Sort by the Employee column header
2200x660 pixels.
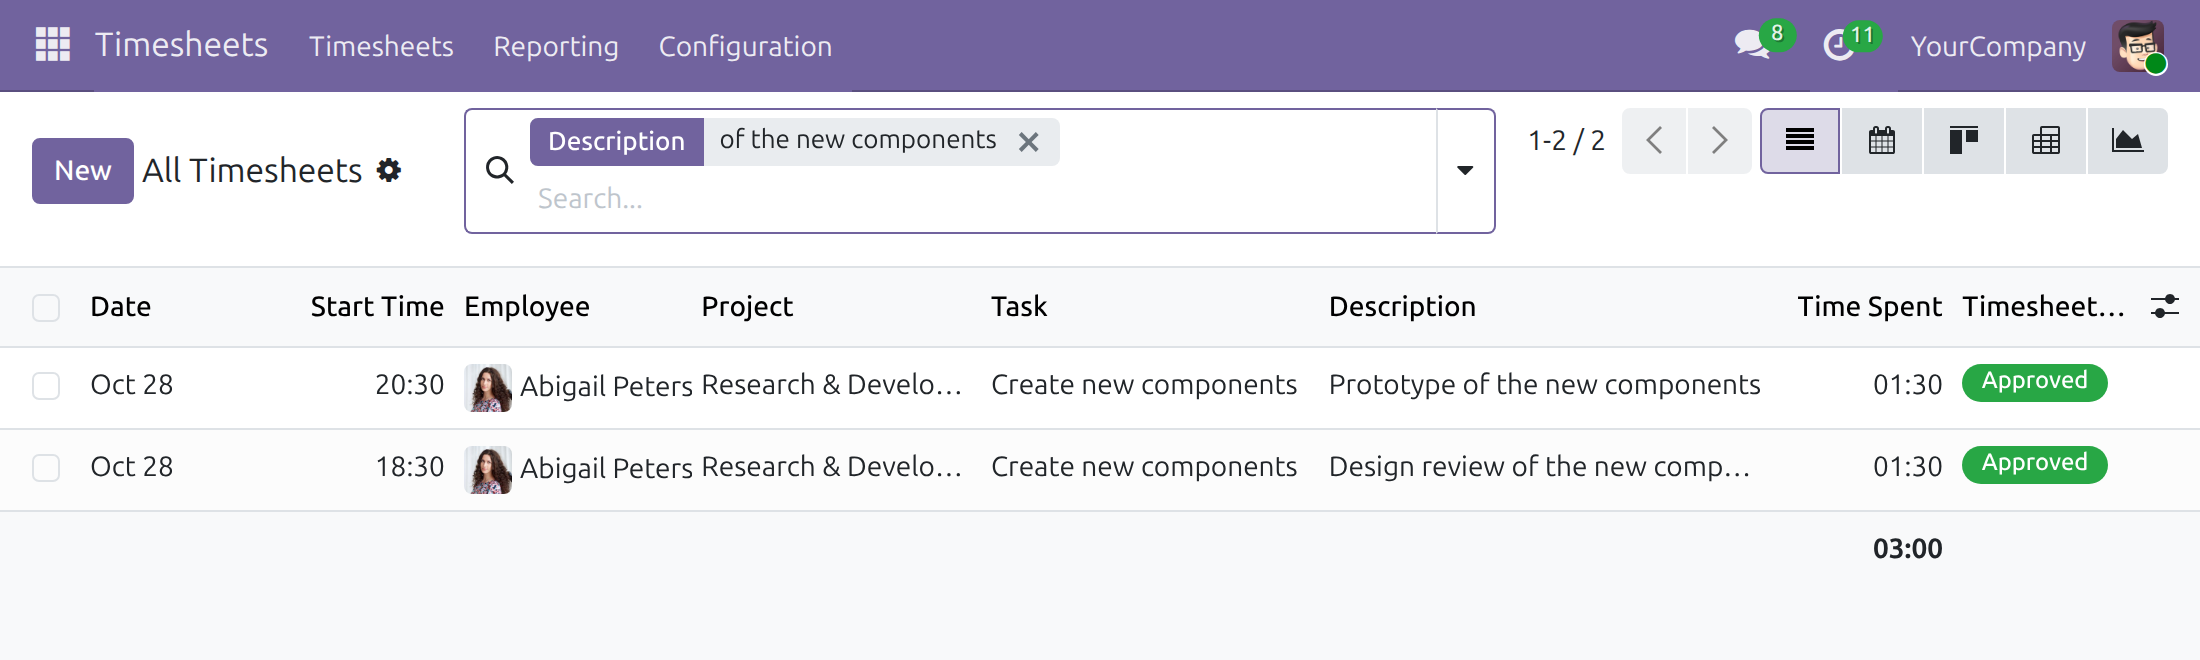click(527, 307)
